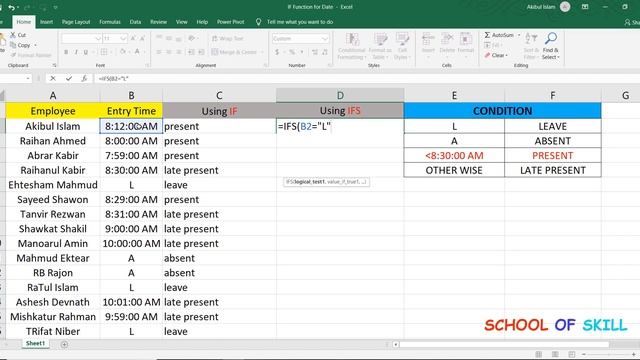Click the Increase Indent icon

point(201,52)
